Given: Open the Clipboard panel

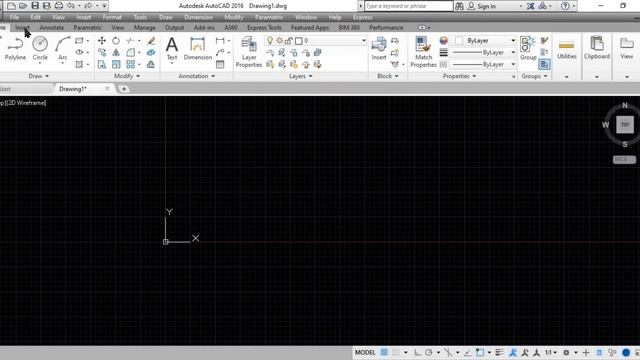Looking at the screenshot, I should coord(597,48).
